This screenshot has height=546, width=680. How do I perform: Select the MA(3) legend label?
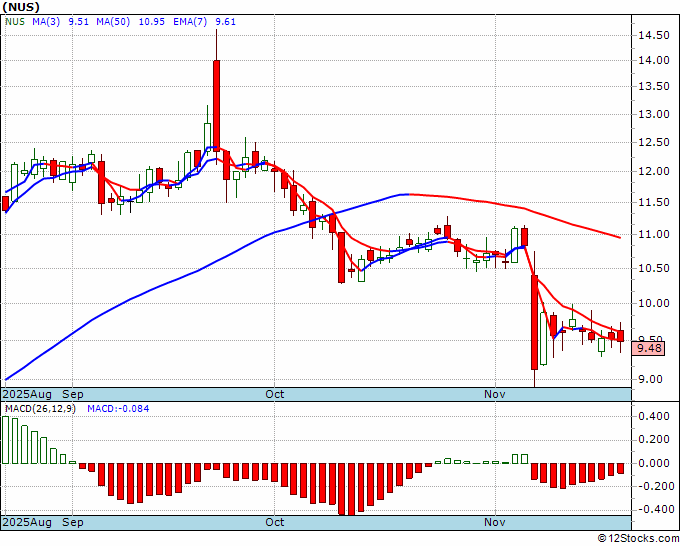click(46, 22)
